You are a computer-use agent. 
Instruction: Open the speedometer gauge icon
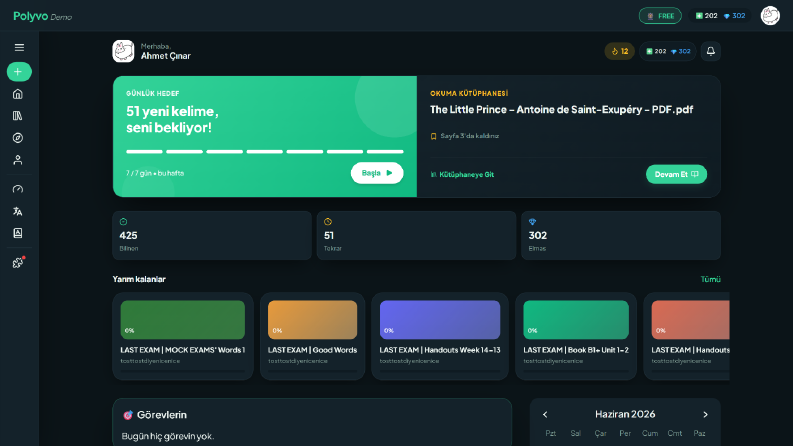18,189
